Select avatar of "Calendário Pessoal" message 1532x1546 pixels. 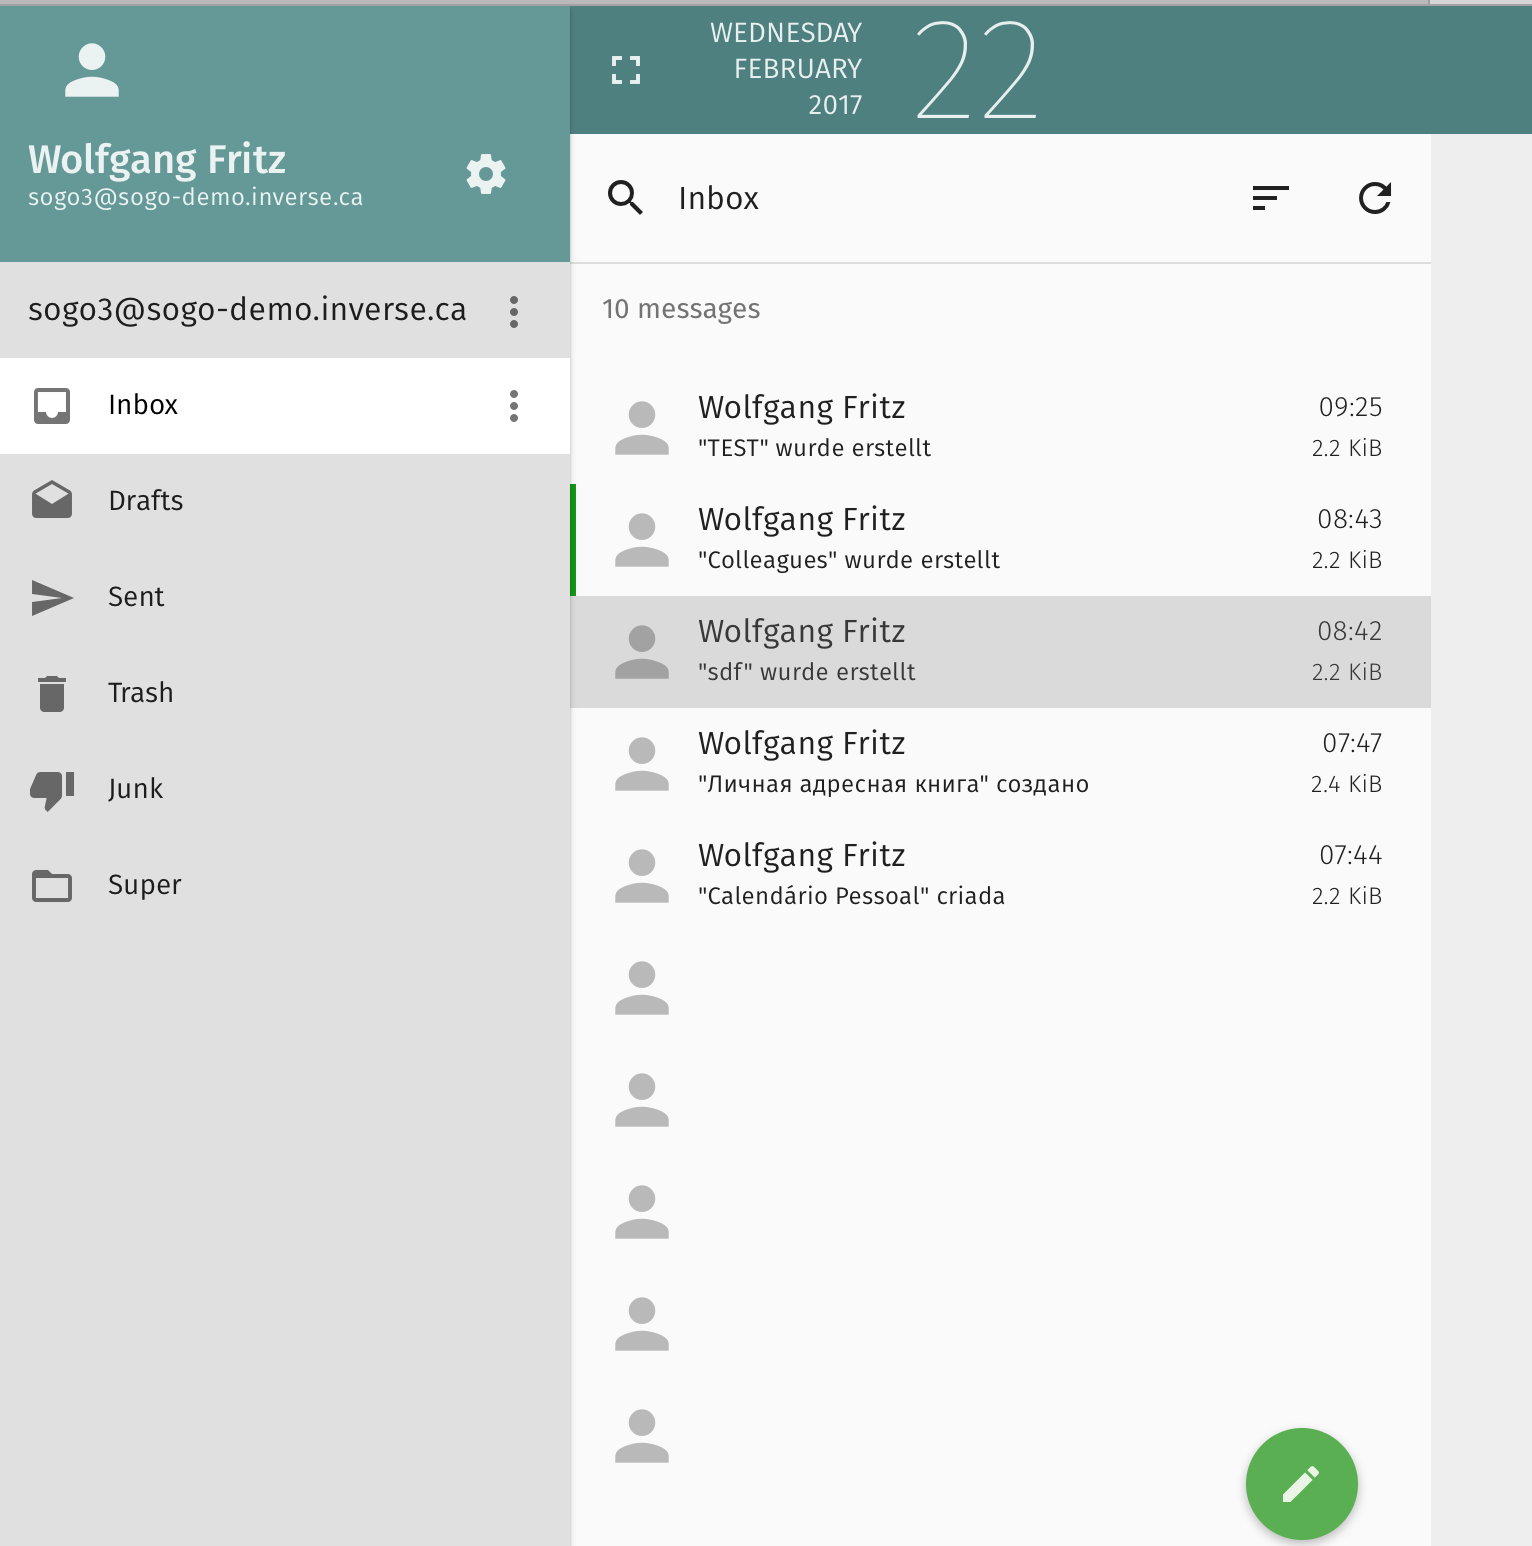pyautogui.click(x=642, y=876)
